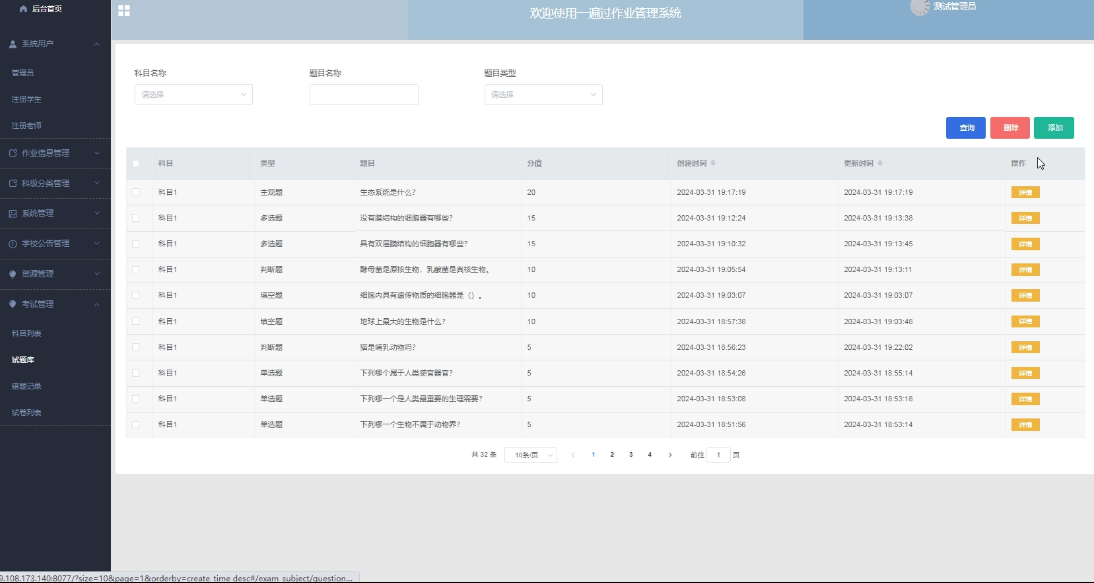Screen dimensions: 1094x583
Task: Click the 测试管理员 username in header
Action: coord(954,6)
